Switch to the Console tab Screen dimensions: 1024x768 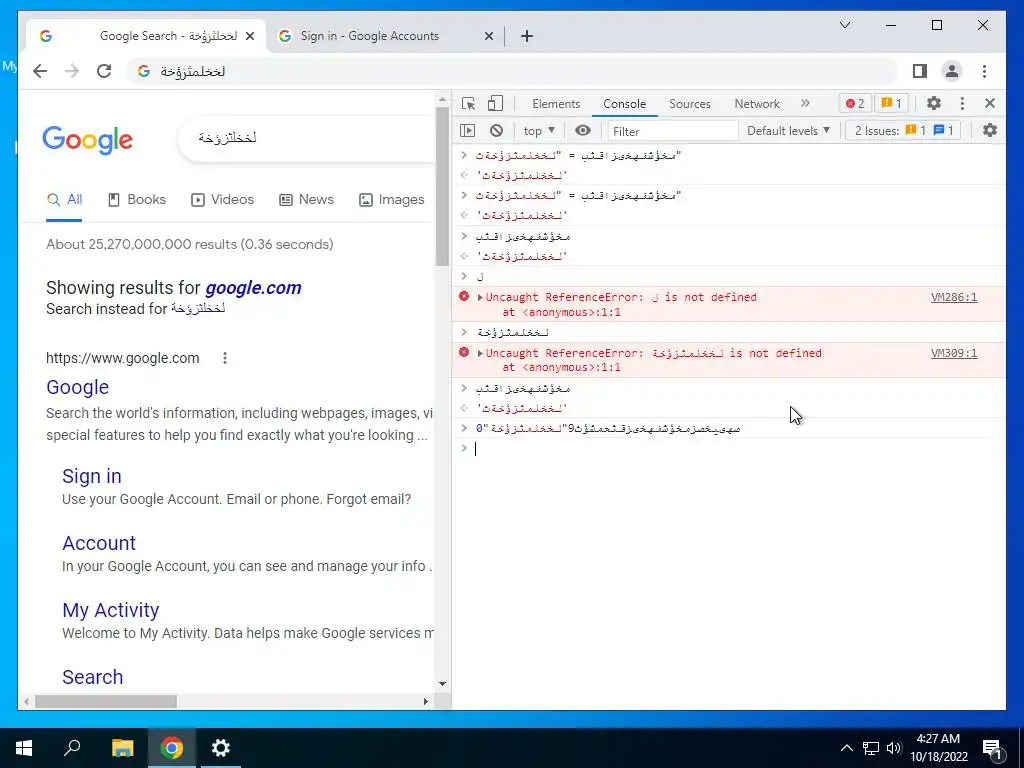624,104
